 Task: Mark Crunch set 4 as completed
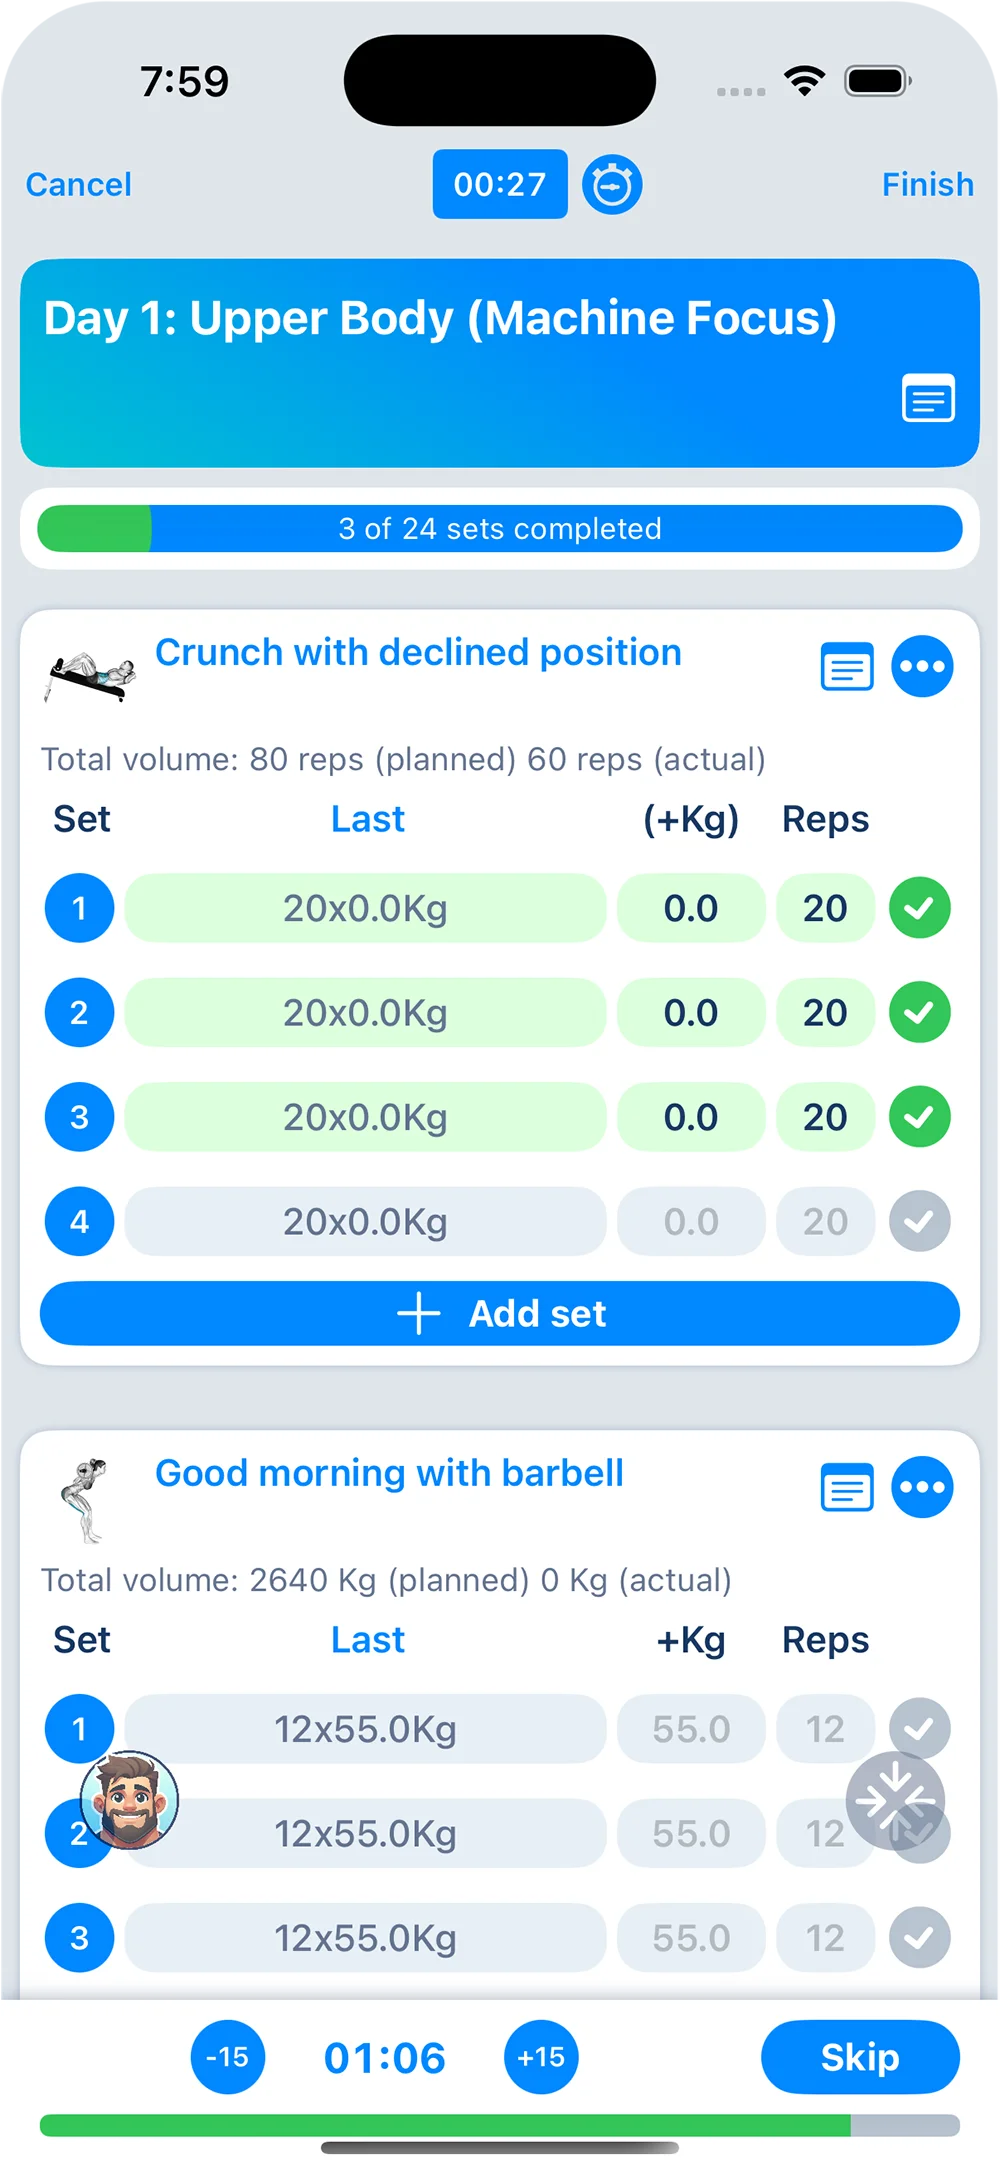coord(920,1221)
